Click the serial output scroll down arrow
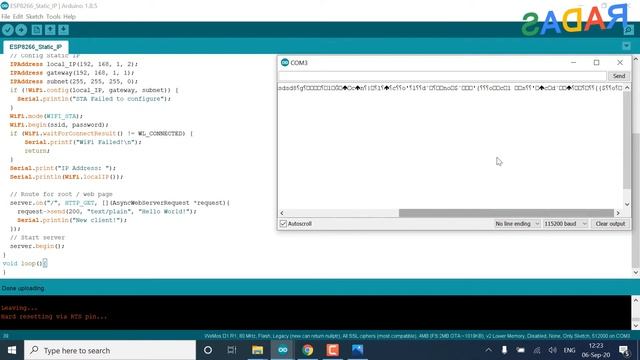Screen dimensions: 640x360 point(627,204)
